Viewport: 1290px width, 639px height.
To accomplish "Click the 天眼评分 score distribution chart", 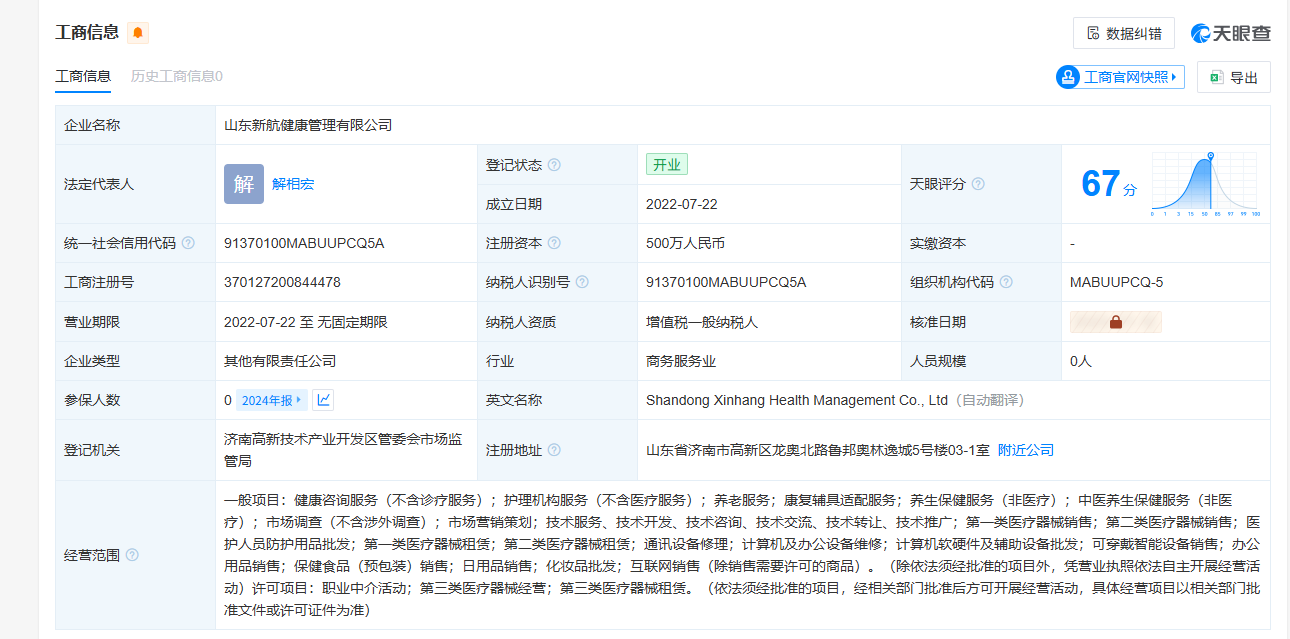I will (x=1205, y=184).
